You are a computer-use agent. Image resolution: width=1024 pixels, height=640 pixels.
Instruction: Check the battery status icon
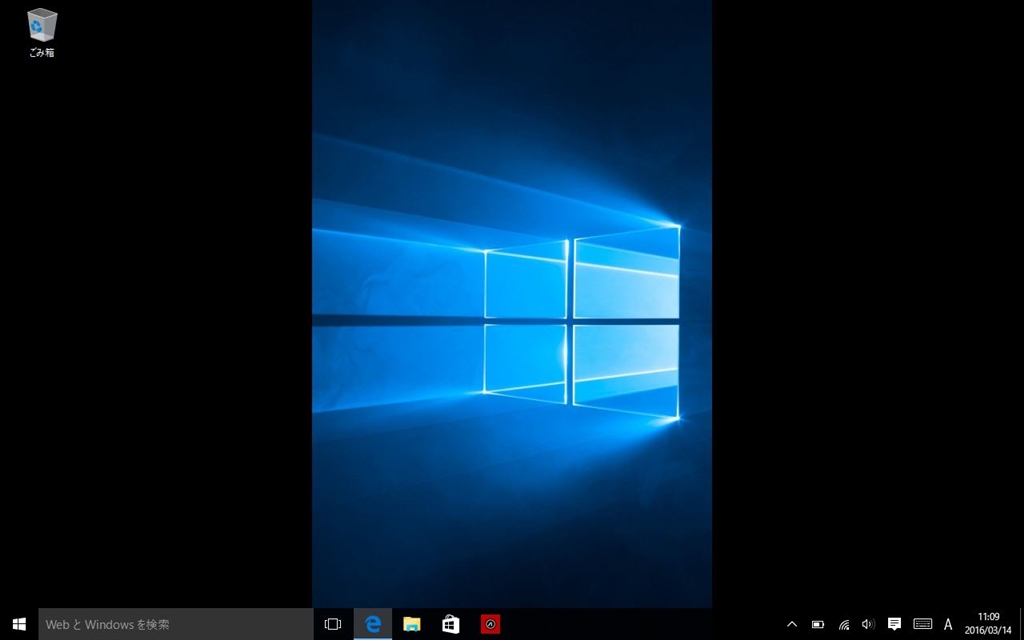click(818, 624)
